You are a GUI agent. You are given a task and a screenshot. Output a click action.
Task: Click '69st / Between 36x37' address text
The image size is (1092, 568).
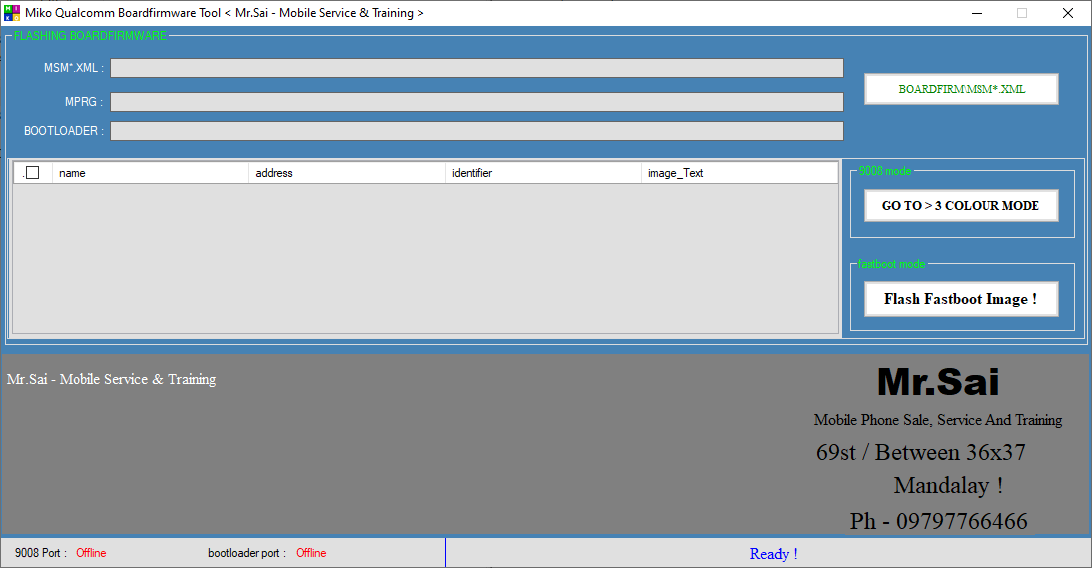(921, 452)
